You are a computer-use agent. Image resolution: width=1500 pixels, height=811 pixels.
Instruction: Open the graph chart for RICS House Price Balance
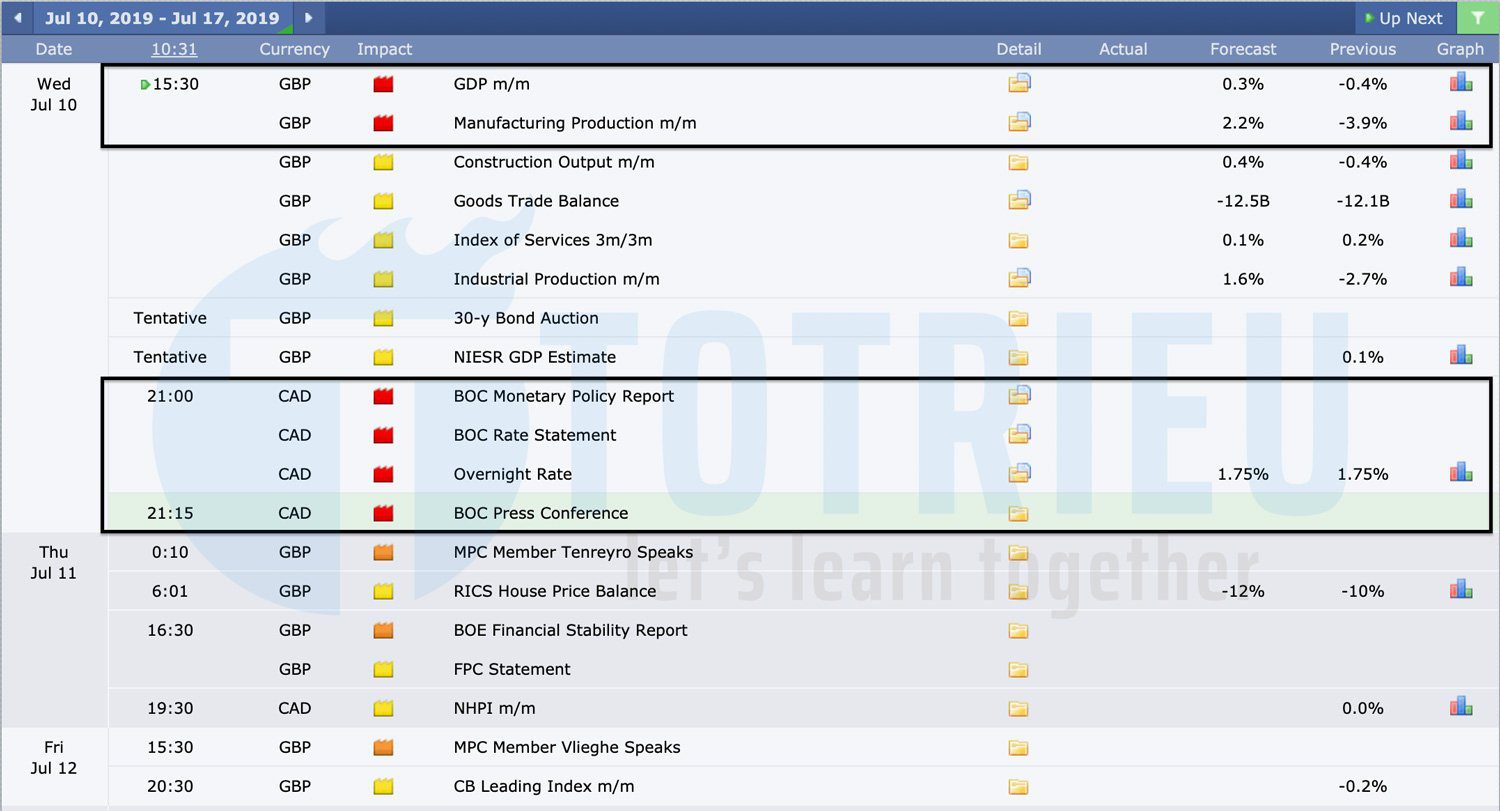click(x=1460, y=590)
